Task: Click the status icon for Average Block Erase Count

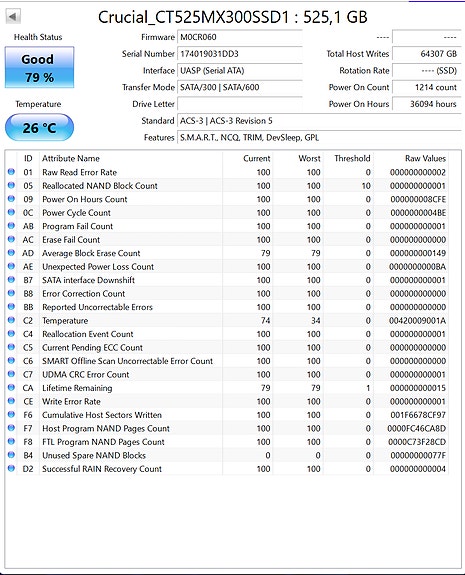Action: pos(11,253)
